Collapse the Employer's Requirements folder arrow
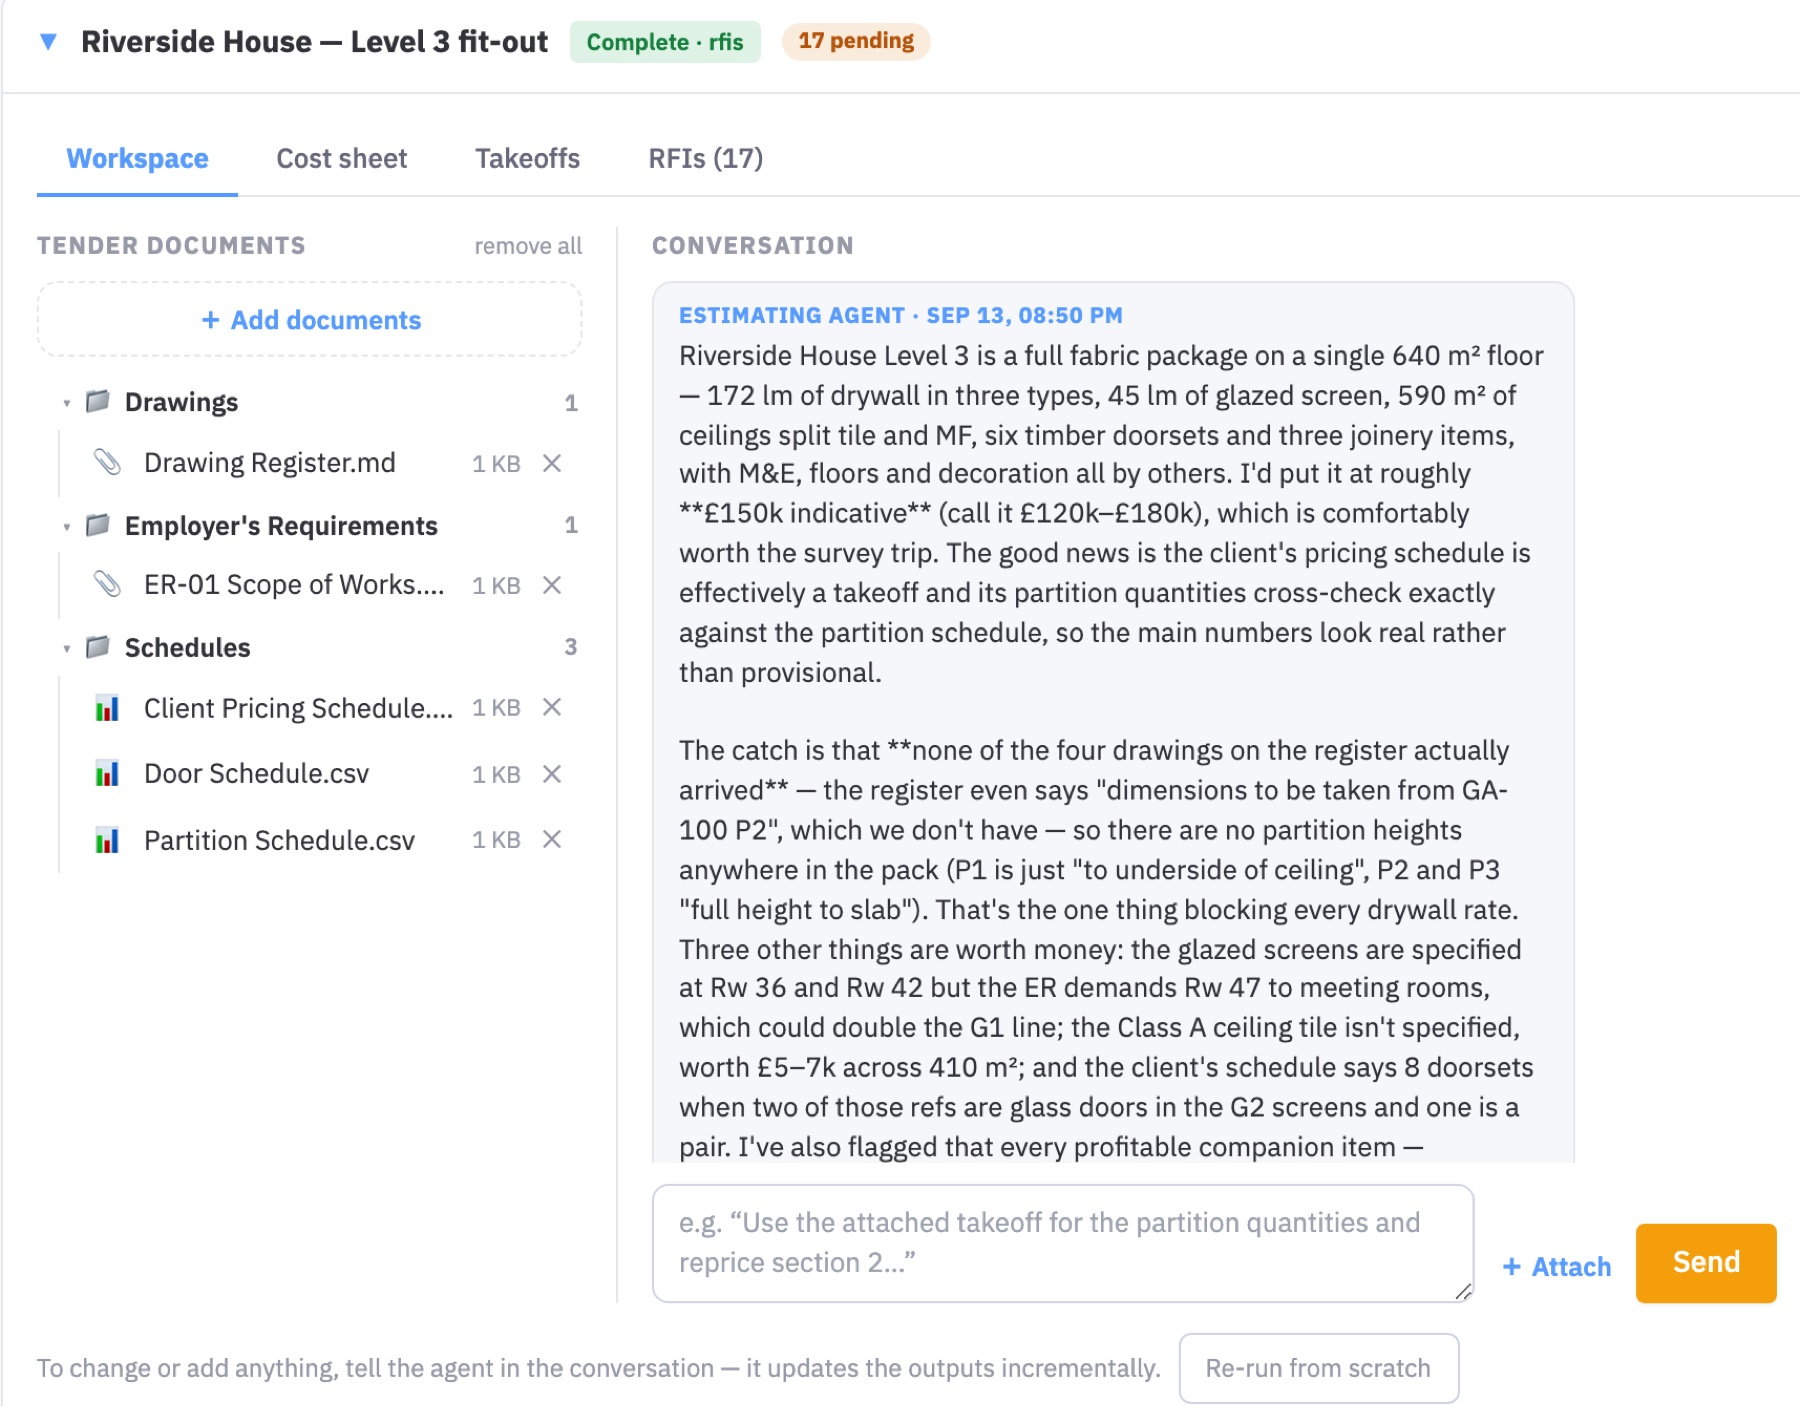Image resolution: width=1800 pixels, height=1406 pixels. click(x=67, y=526)
